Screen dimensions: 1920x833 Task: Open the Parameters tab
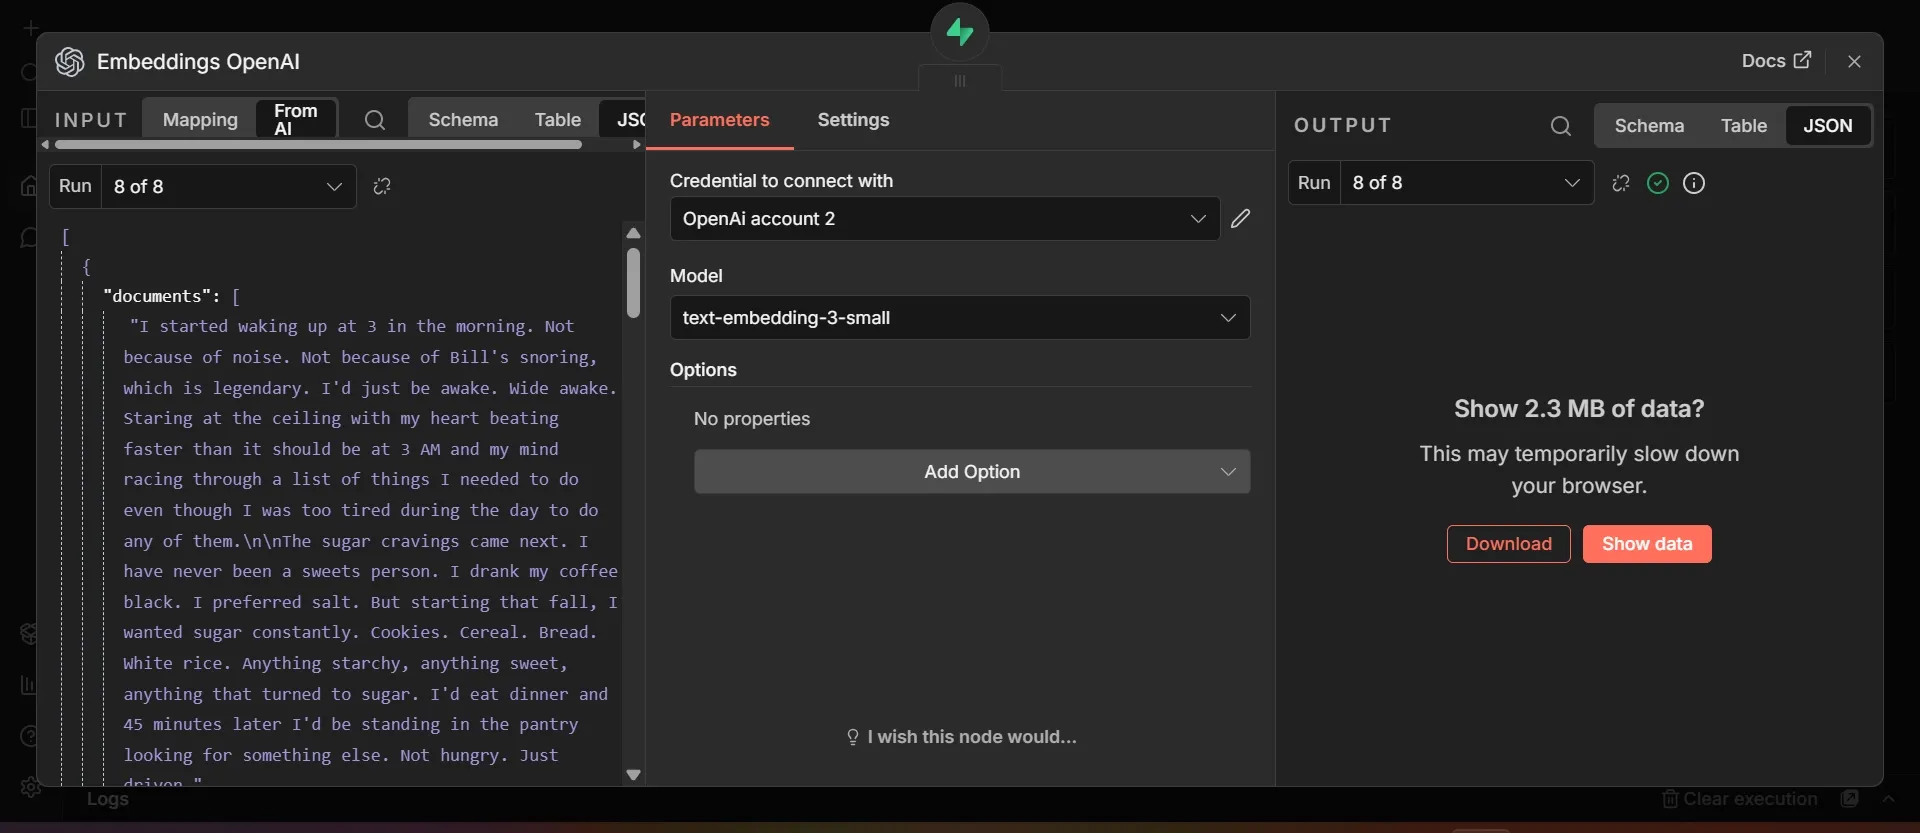(x=719, y=120)
